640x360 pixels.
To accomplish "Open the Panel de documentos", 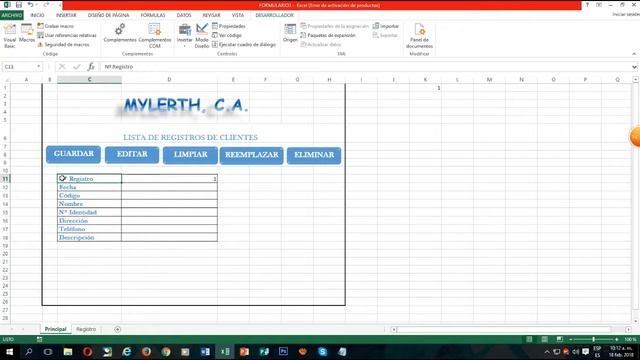I will [x=419, y=36].
